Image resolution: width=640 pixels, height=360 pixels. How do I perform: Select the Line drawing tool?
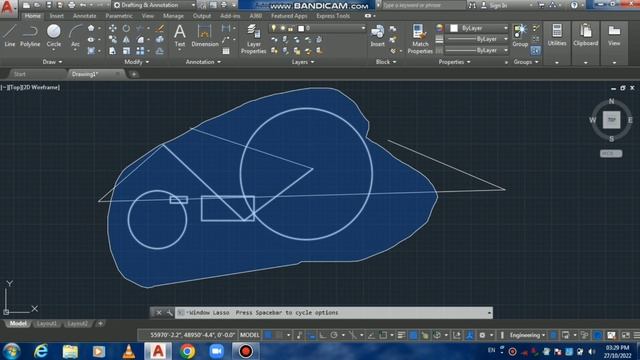click(x=10, y=35)
